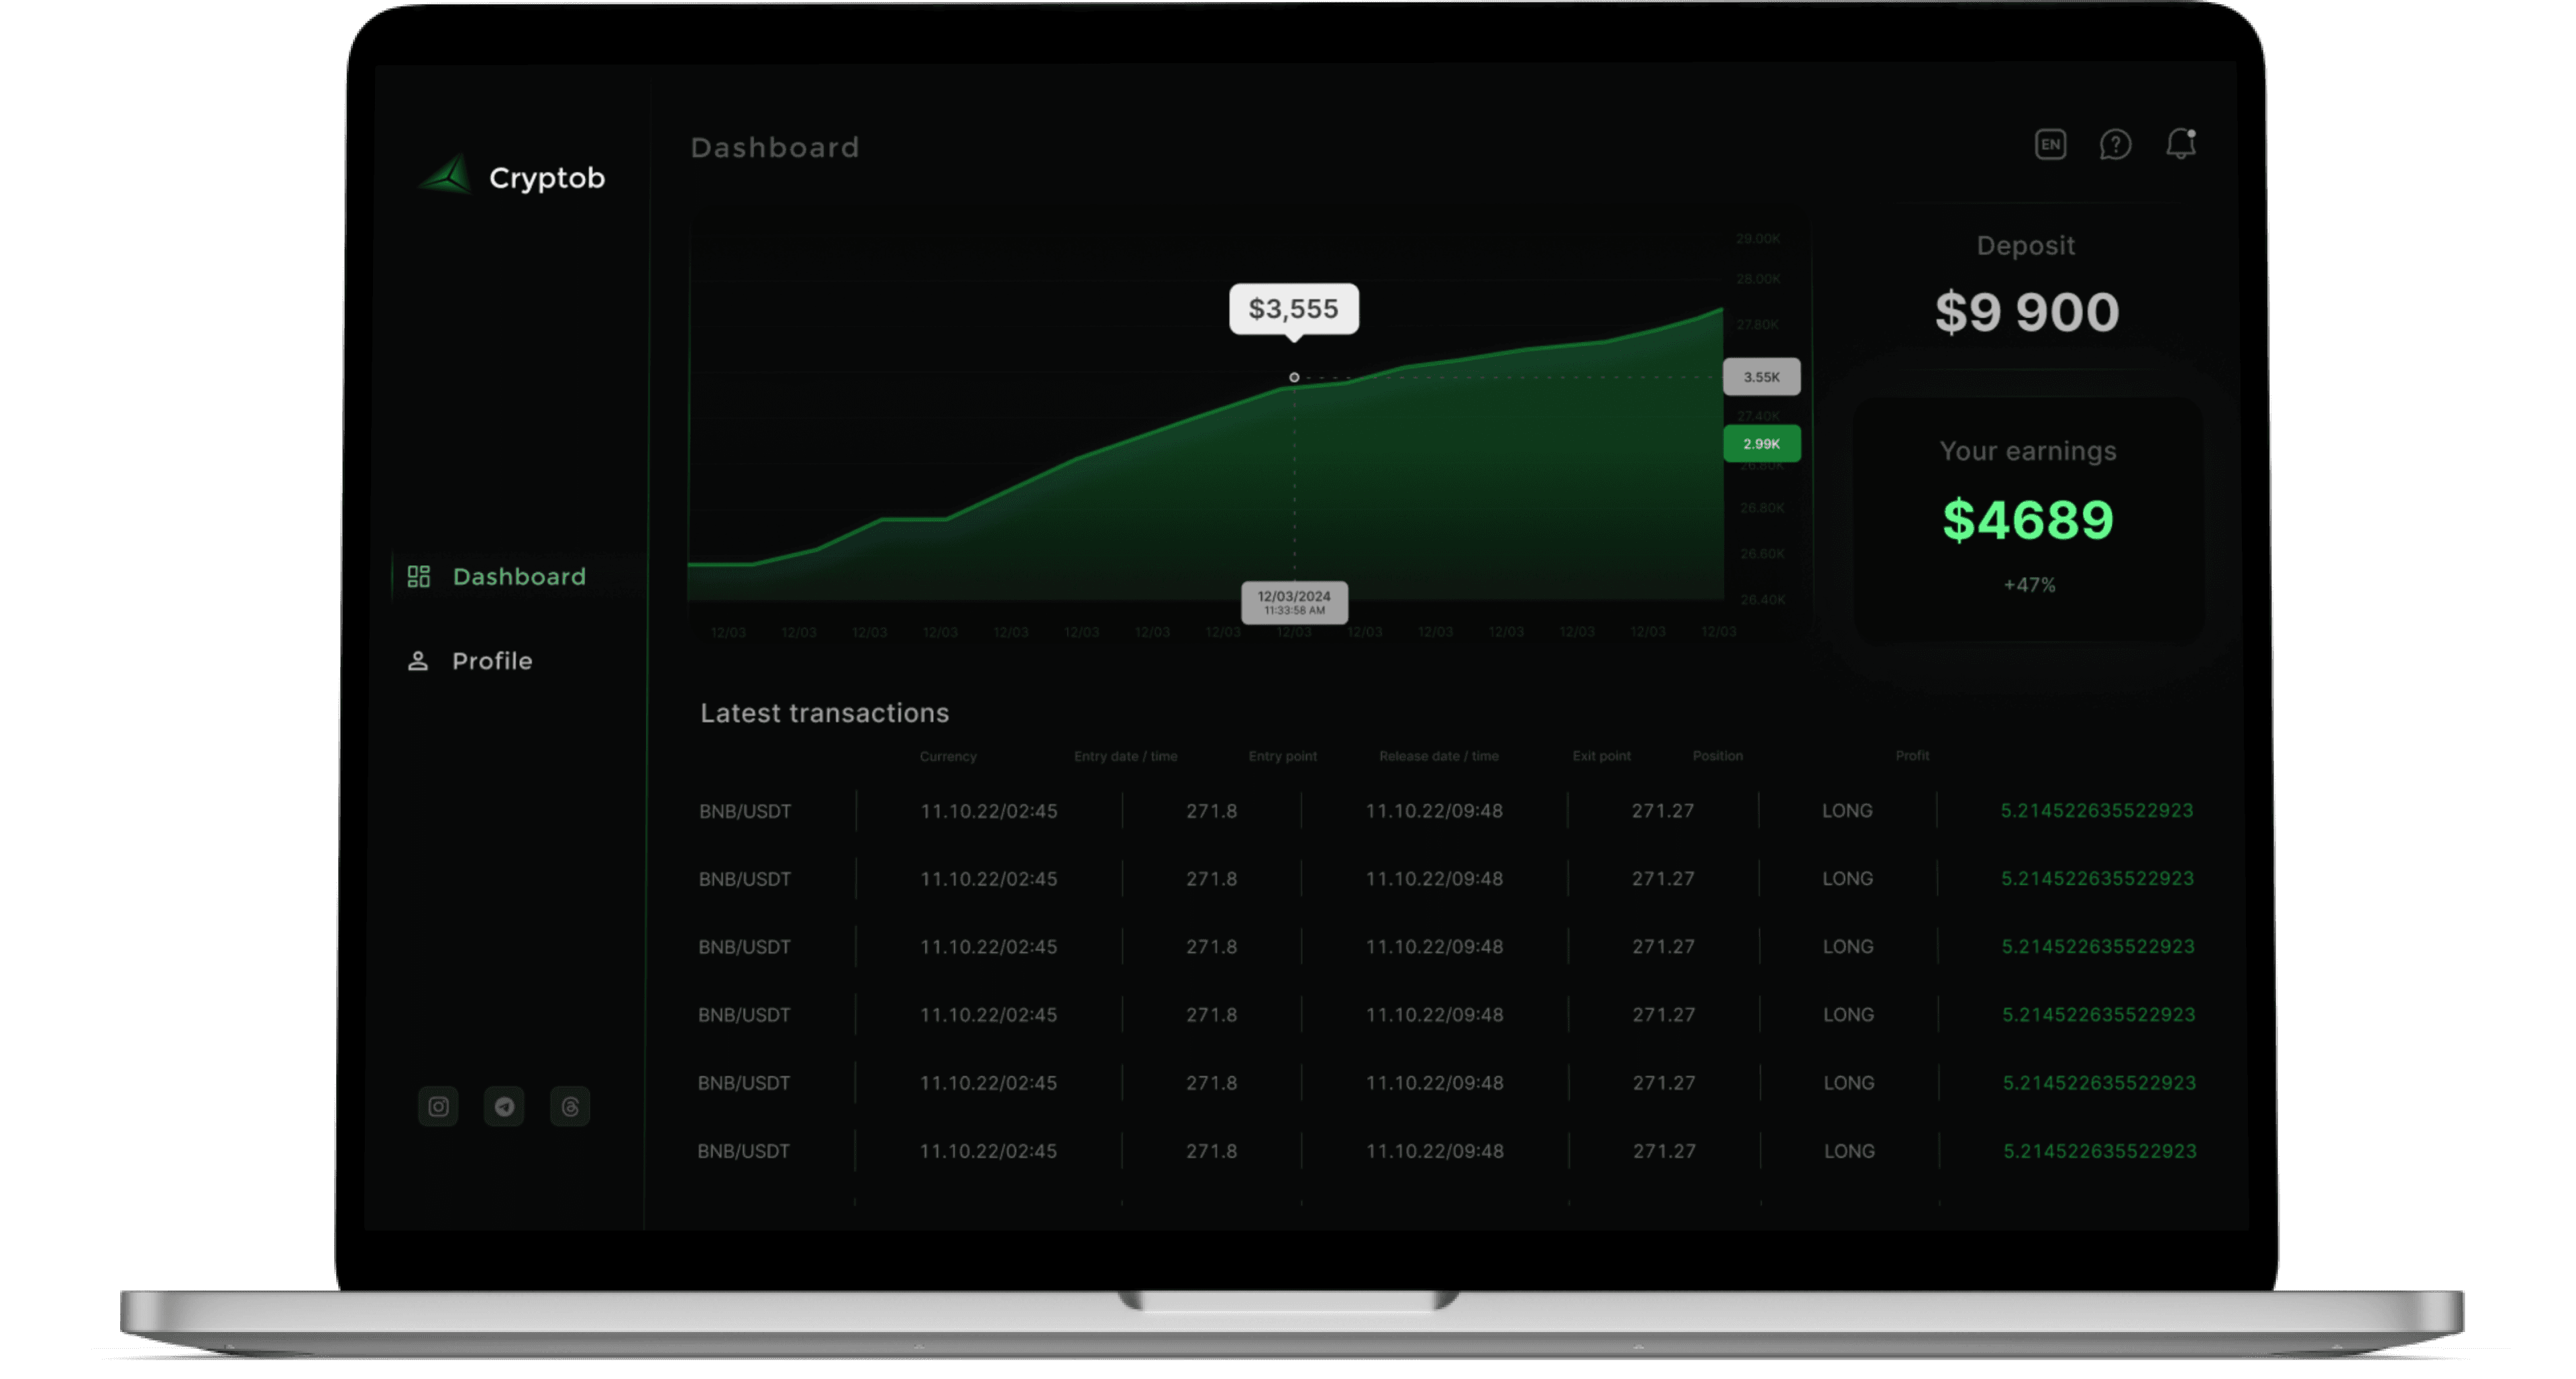Click 271.8 in the fifth transaction row
Image resolution: width=2576 pixels, height=1379 pixels.
pos(1211,1083)
